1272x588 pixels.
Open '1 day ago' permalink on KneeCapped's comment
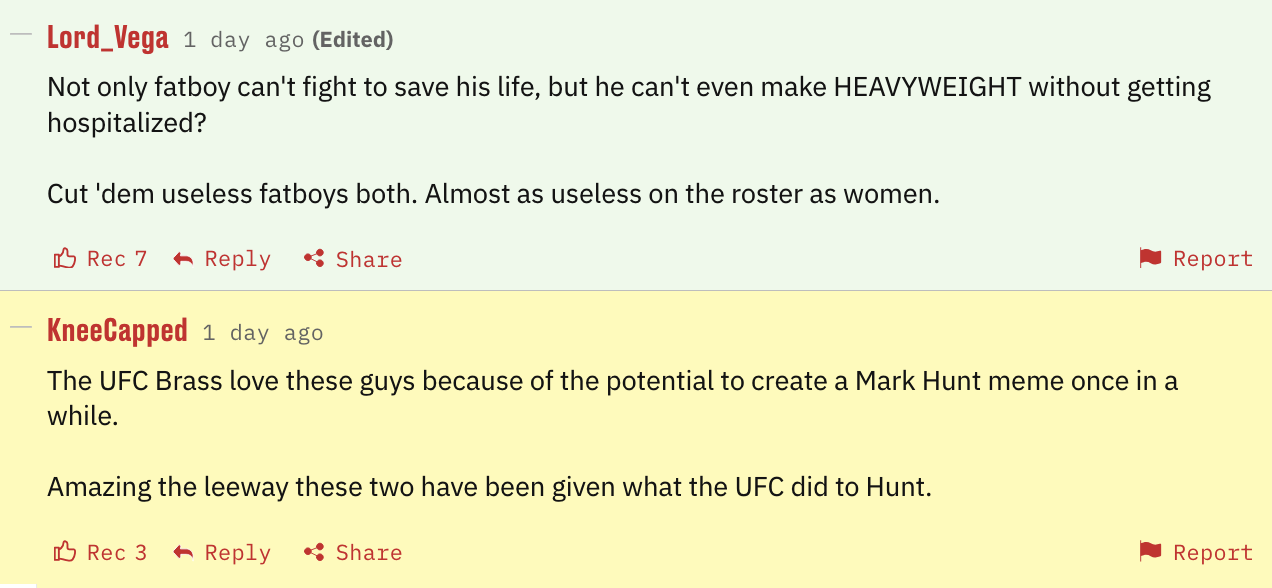[x=262, y=332]
